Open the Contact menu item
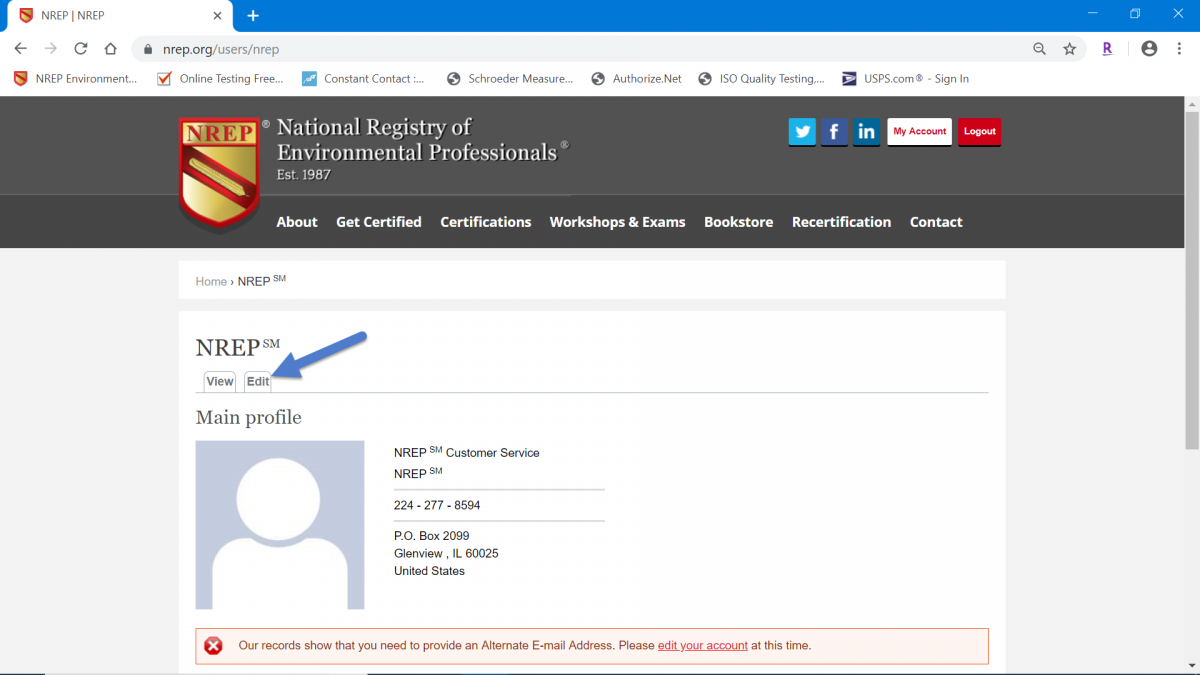This screenshot has height=675, width=1200. [x=936, y=222]
